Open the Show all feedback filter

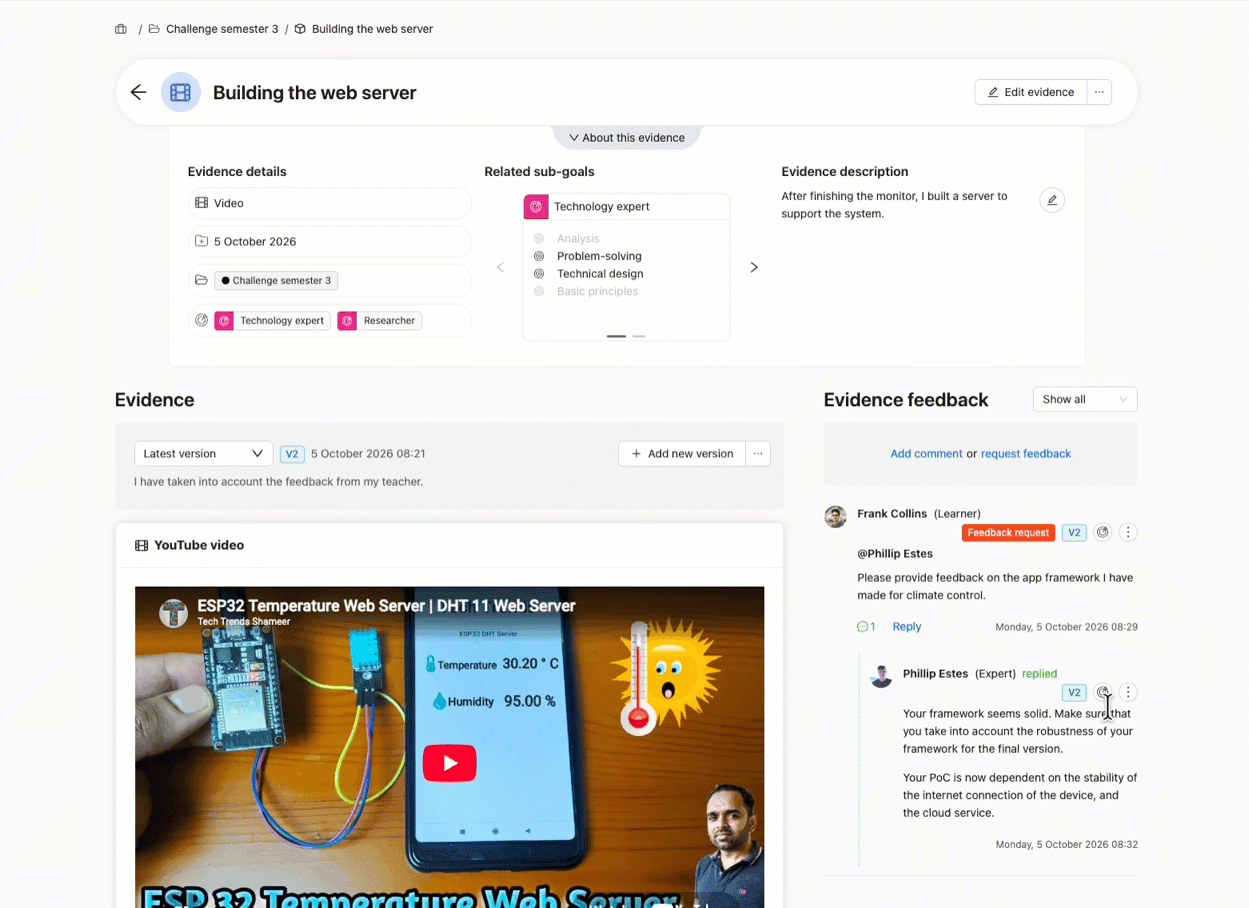point(1084,399)
